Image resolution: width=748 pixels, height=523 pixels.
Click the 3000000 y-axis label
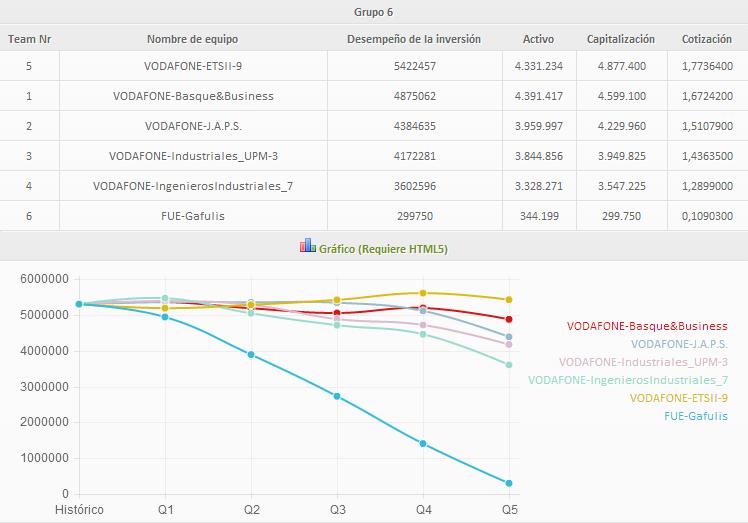(44, 387)
